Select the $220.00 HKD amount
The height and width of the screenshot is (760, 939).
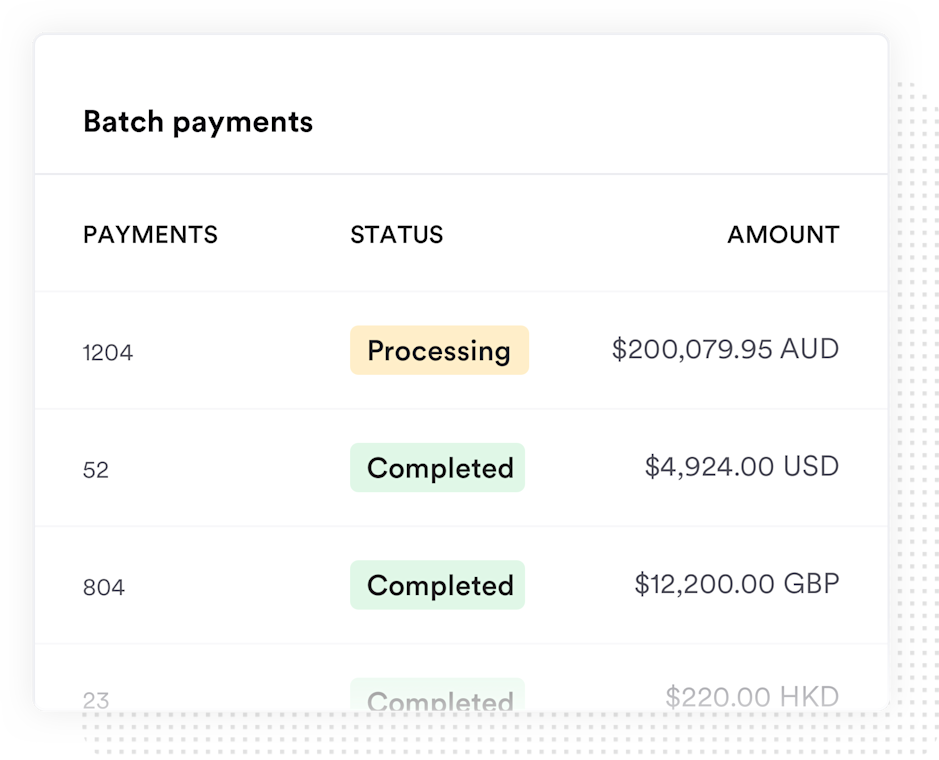pos(752,697)
